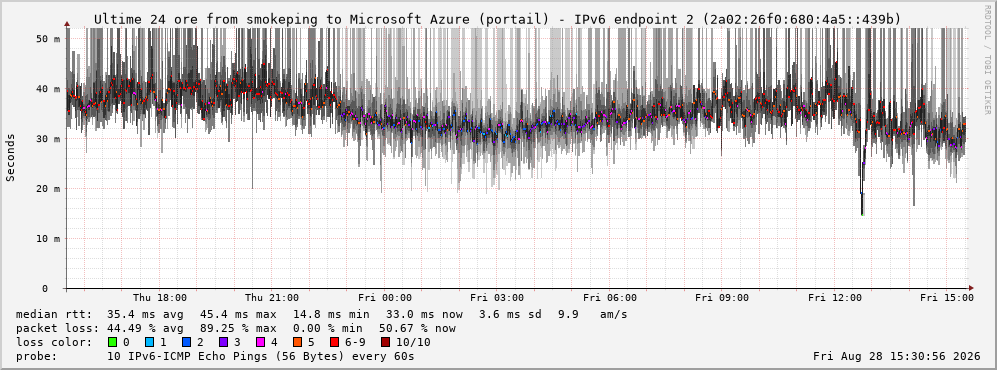
Task: Click the '20 m' y-axis label
Action: (48, 189)
